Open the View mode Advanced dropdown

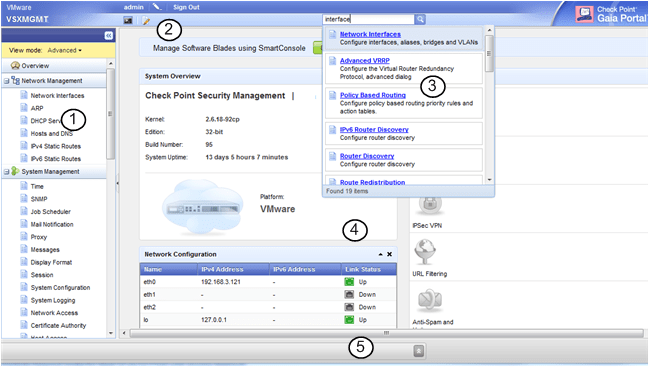(65, 50)
